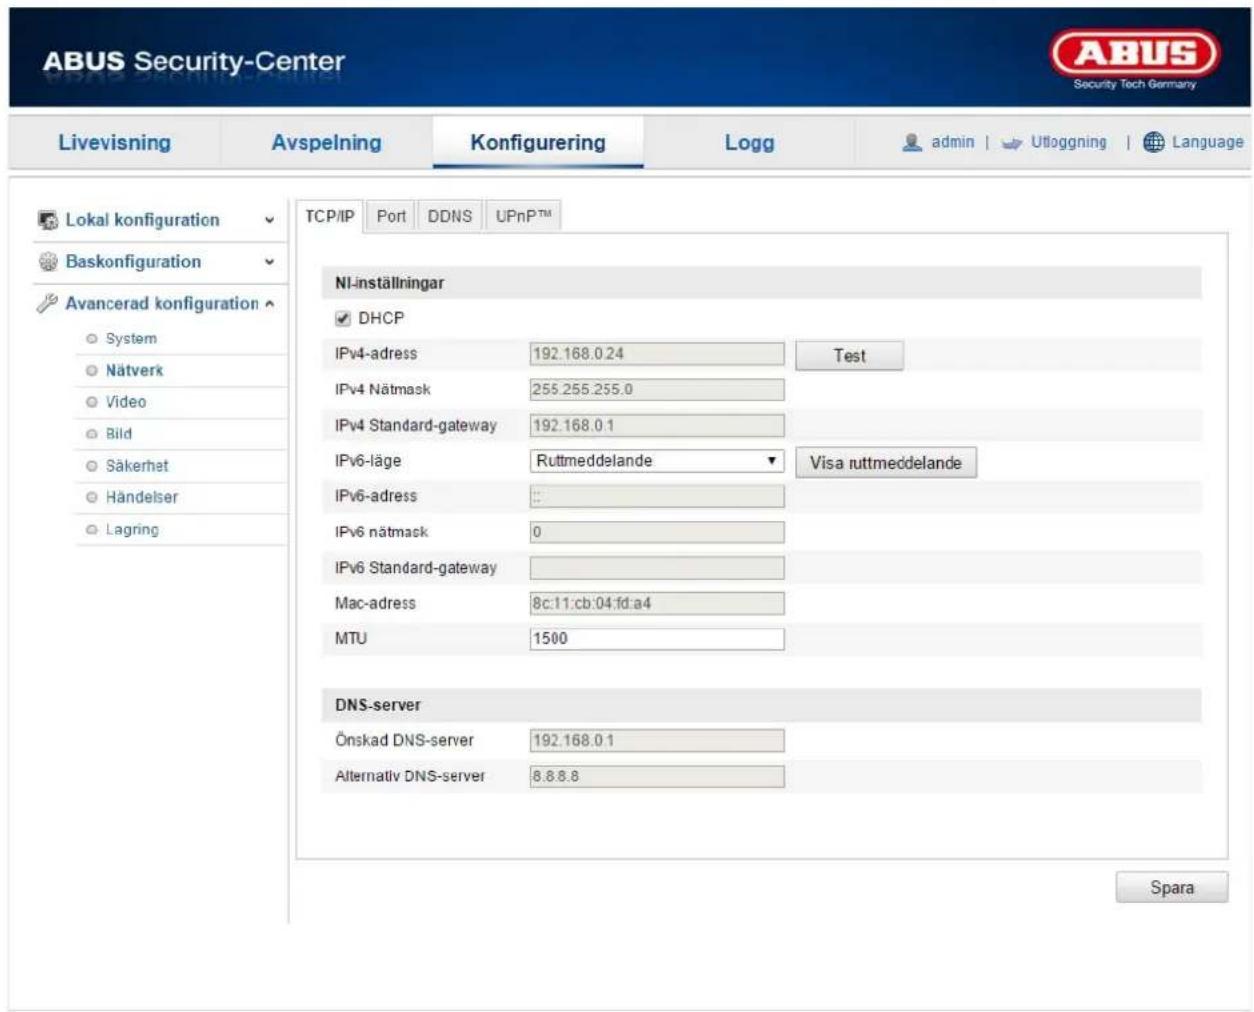The height and width of the screenshot is (1012, 1254).
Task: Open Video in the sidebar
Action: tap(126, 402)
